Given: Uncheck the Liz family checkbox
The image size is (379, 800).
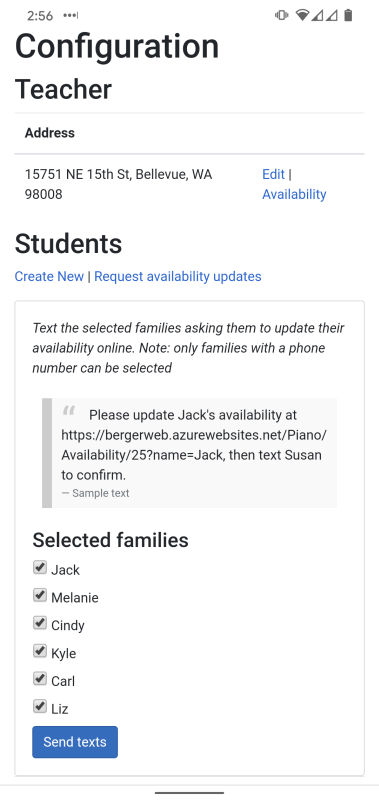Looking at the screenshot, I should [x=40, y=706].
